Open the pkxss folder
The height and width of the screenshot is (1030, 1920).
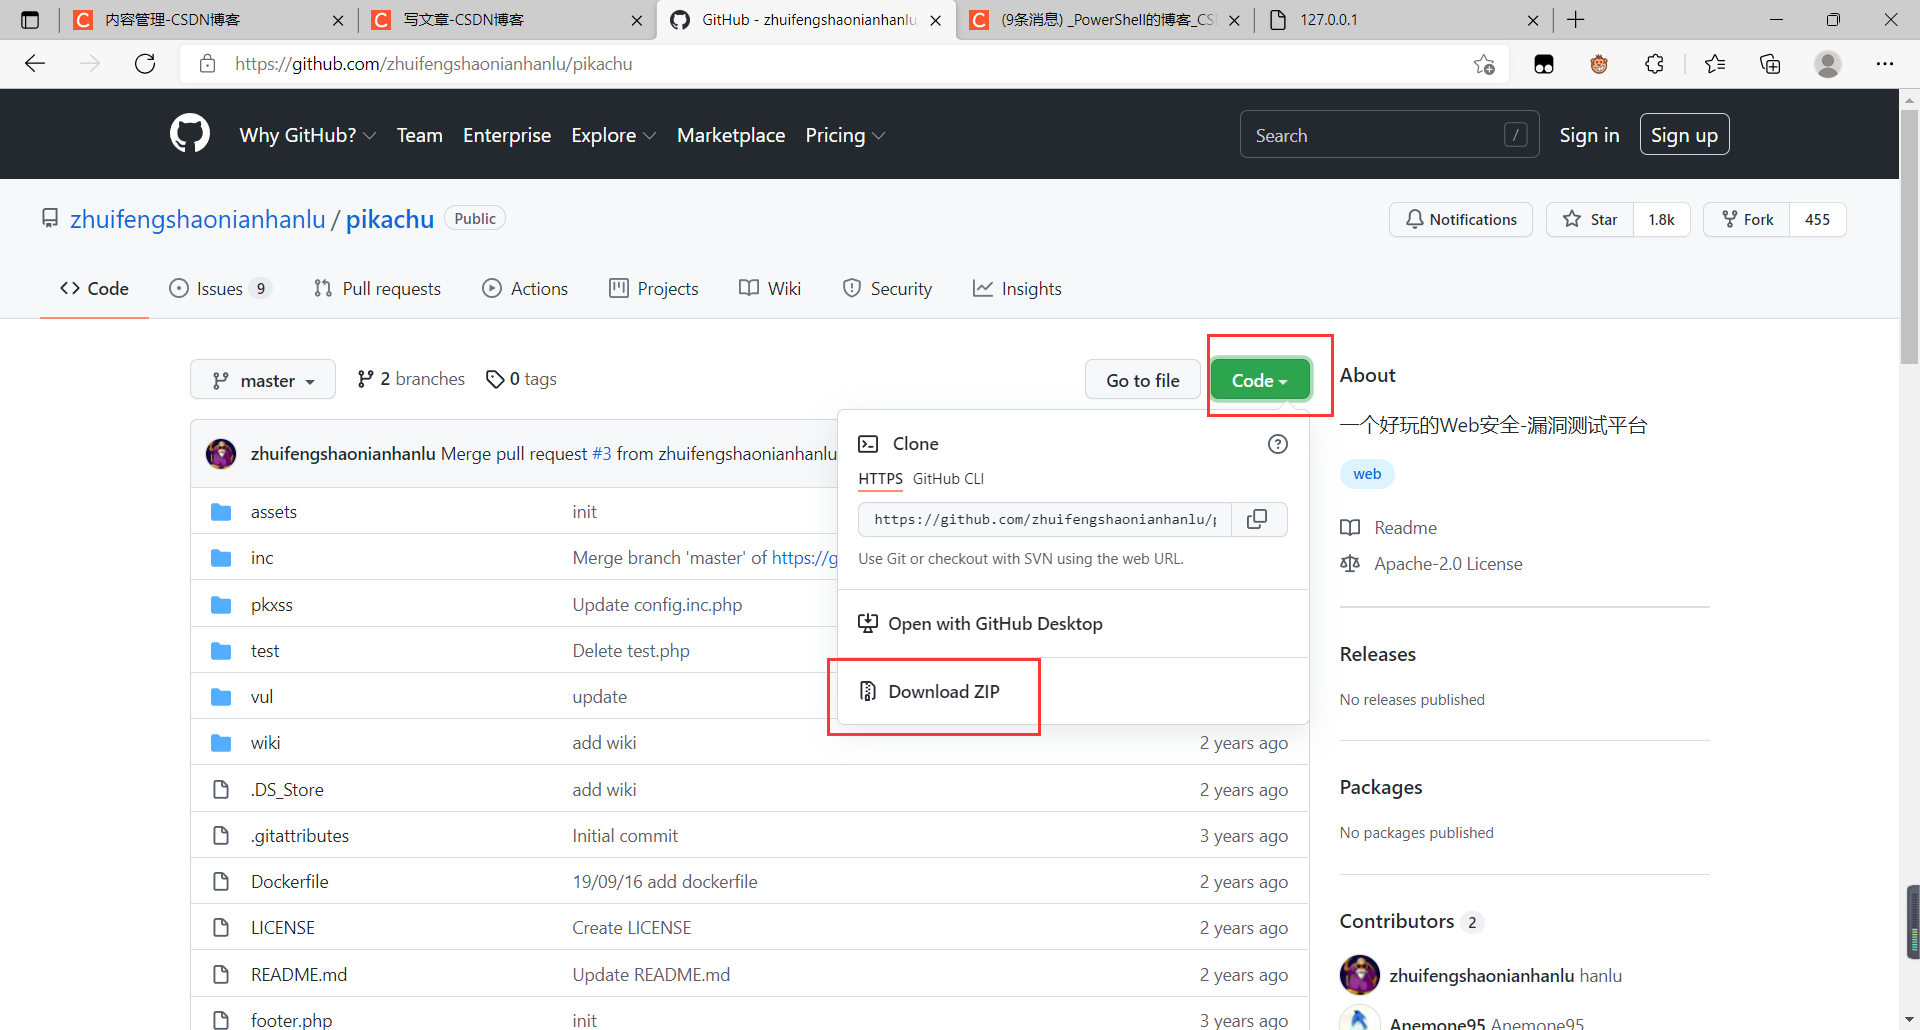click(x=272, y=605)
